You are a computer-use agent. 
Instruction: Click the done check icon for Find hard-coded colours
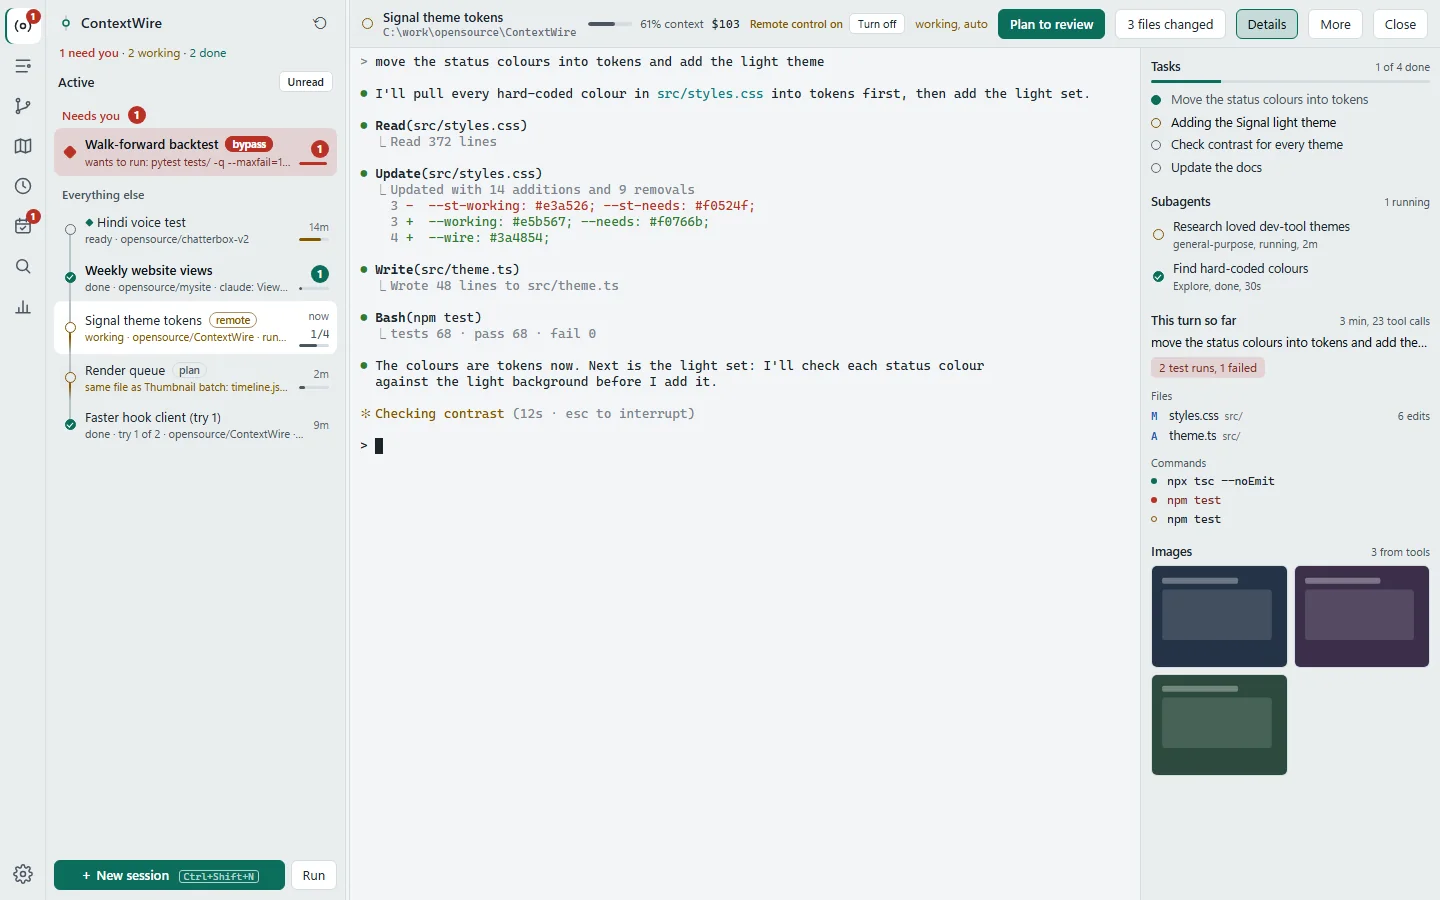tap(1158, 277)
